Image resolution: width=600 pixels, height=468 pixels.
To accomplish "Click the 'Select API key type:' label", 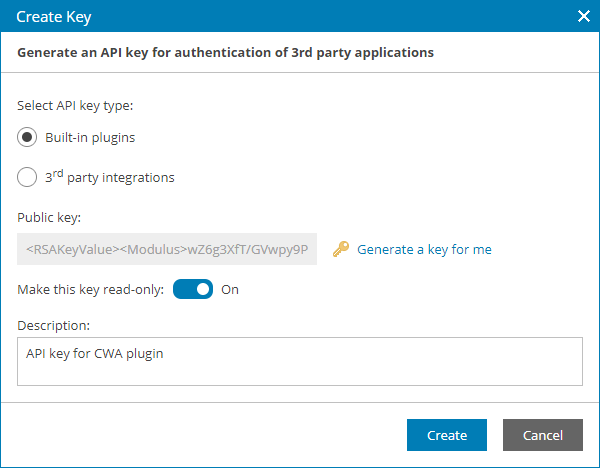I will coord(75,105).
